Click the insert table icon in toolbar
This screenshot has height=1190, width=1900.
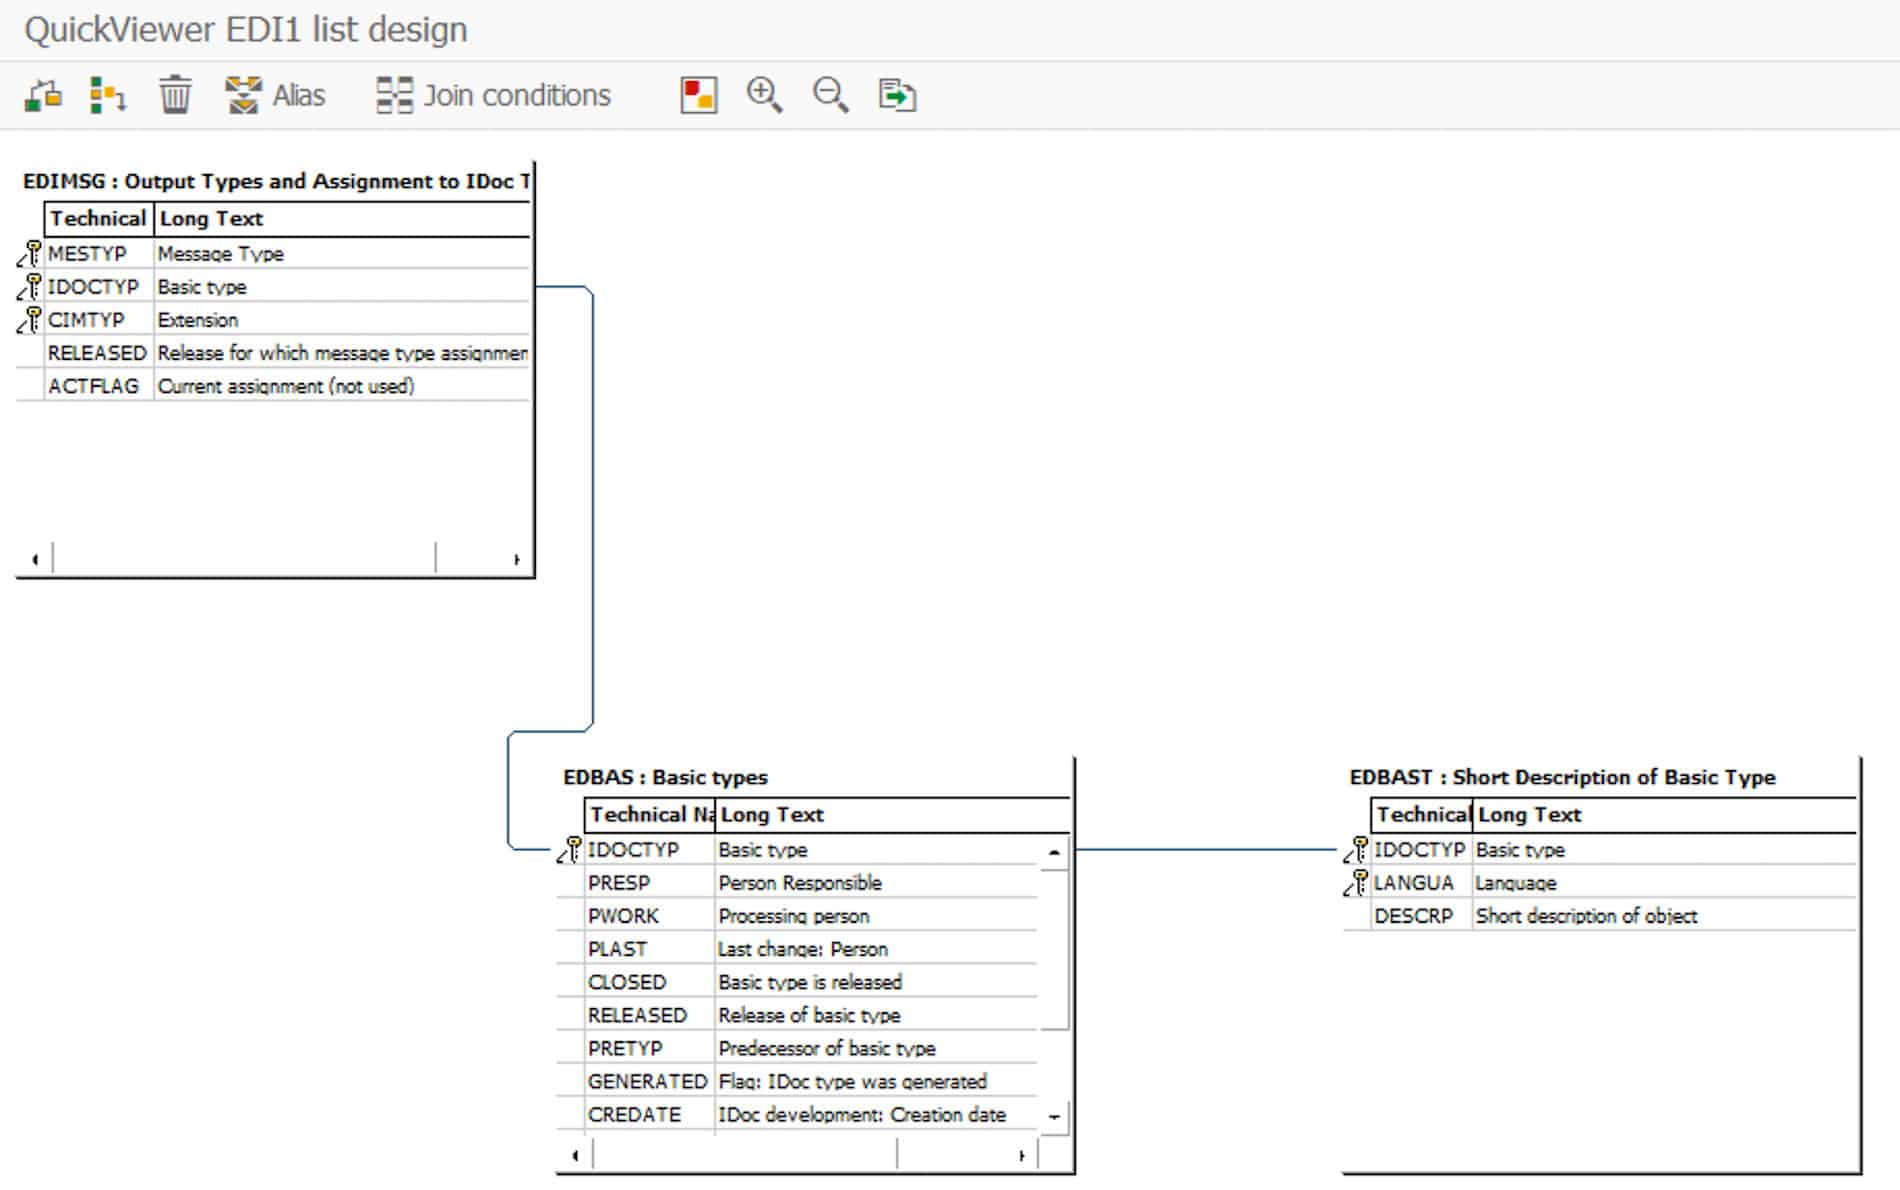(x=43, y=95)
